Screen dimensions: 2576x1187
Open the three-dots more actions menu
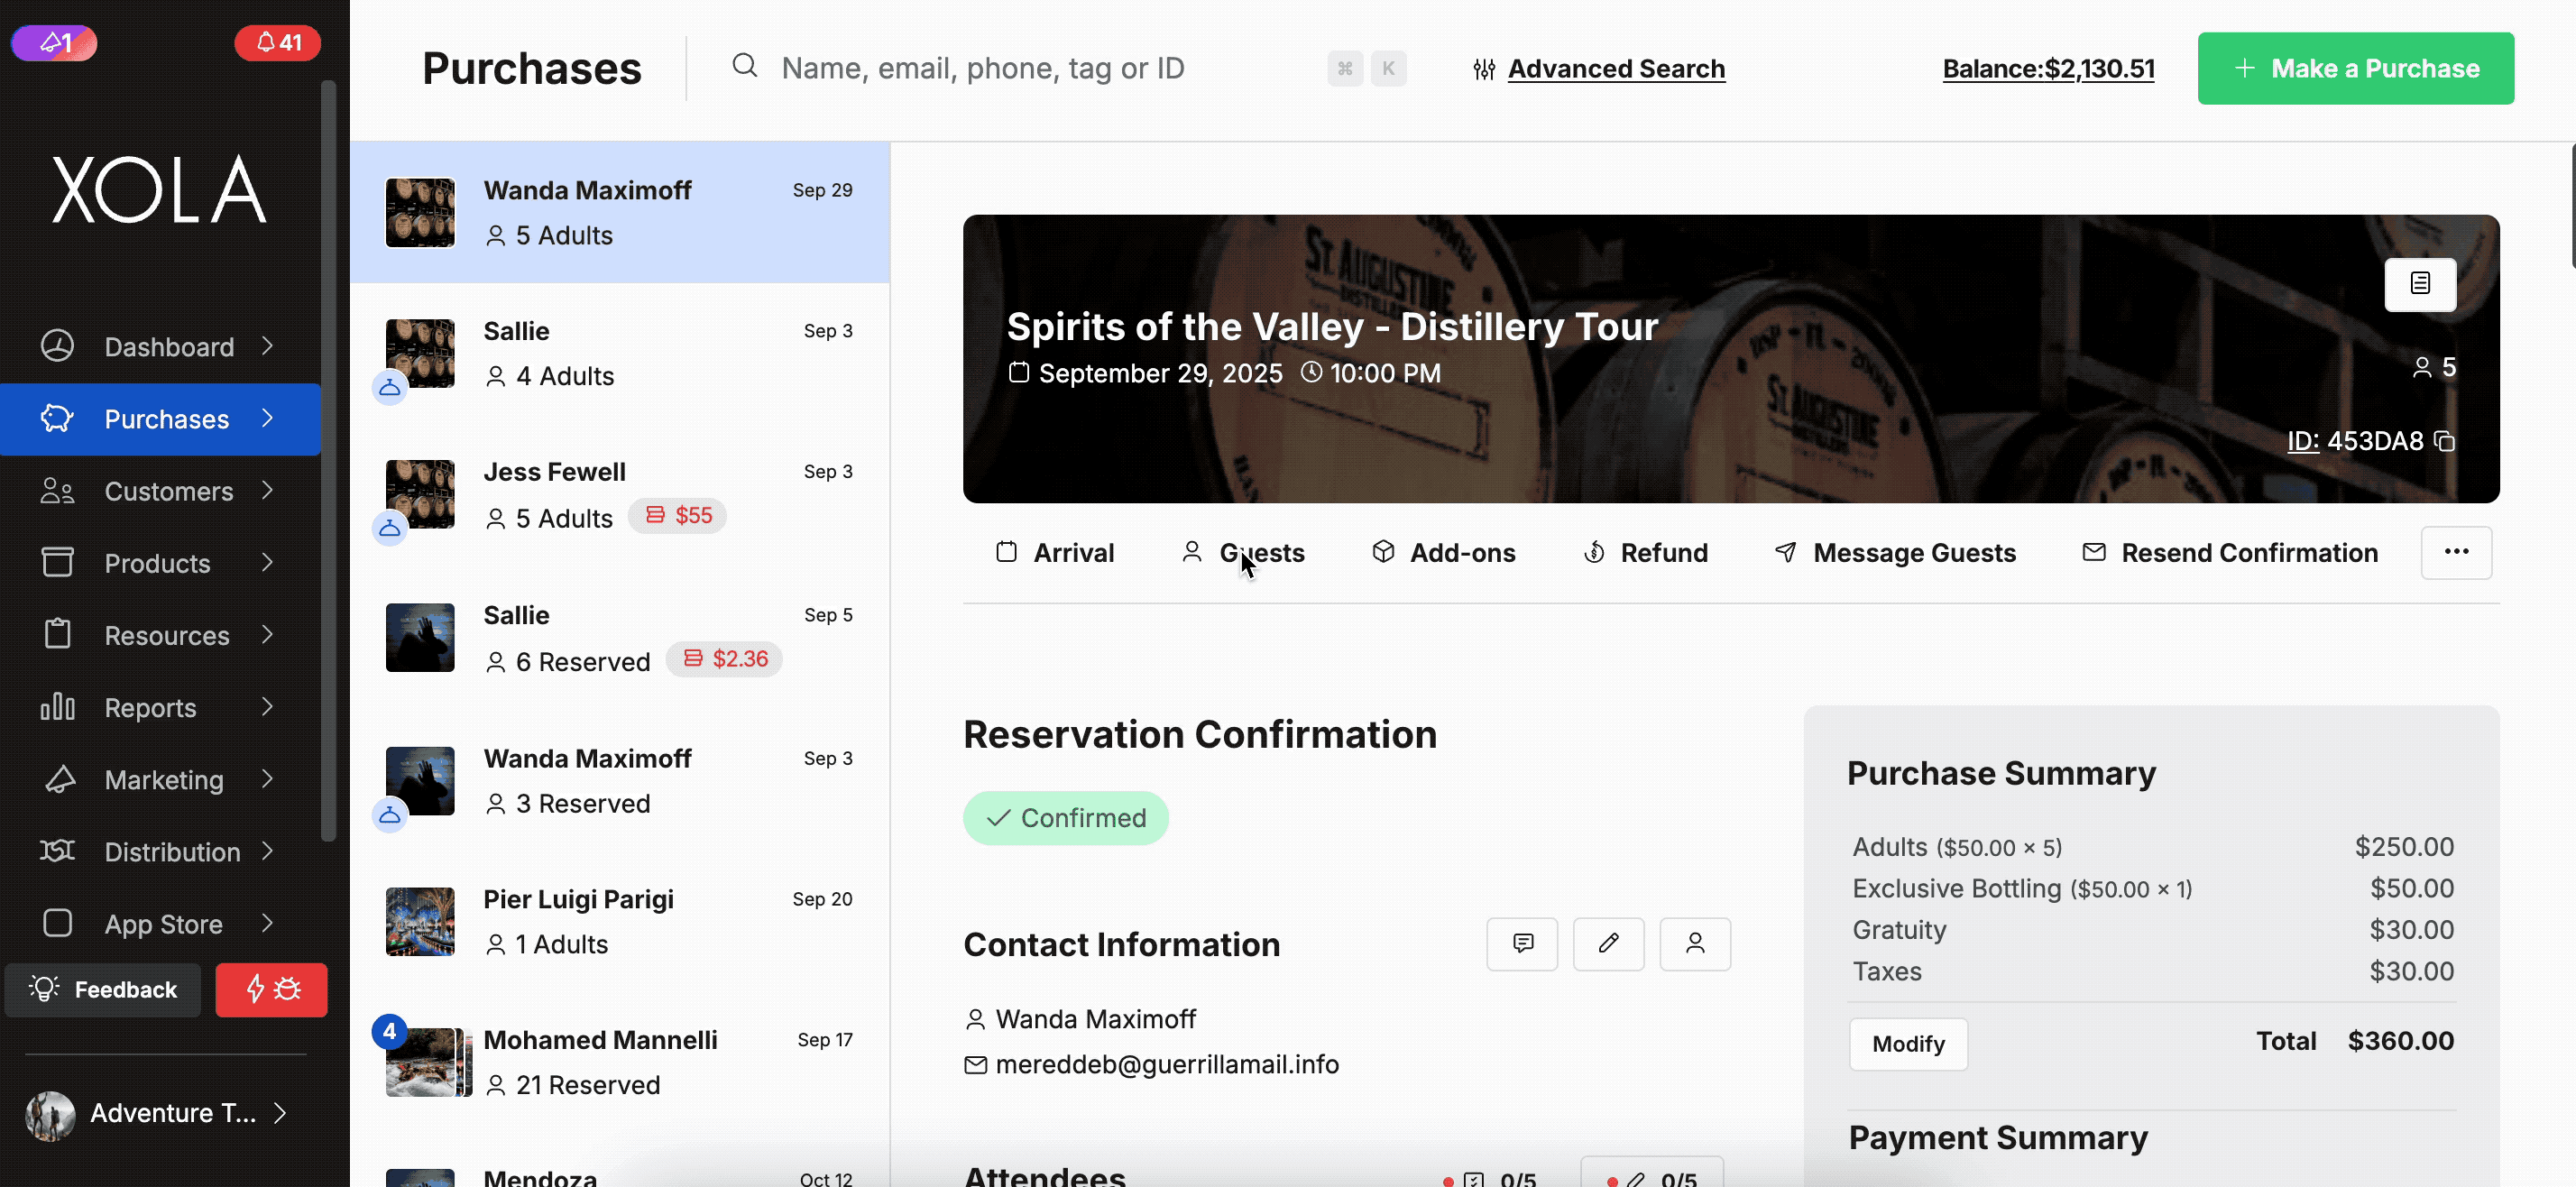pyautogui.click(x=2455, y=552)
